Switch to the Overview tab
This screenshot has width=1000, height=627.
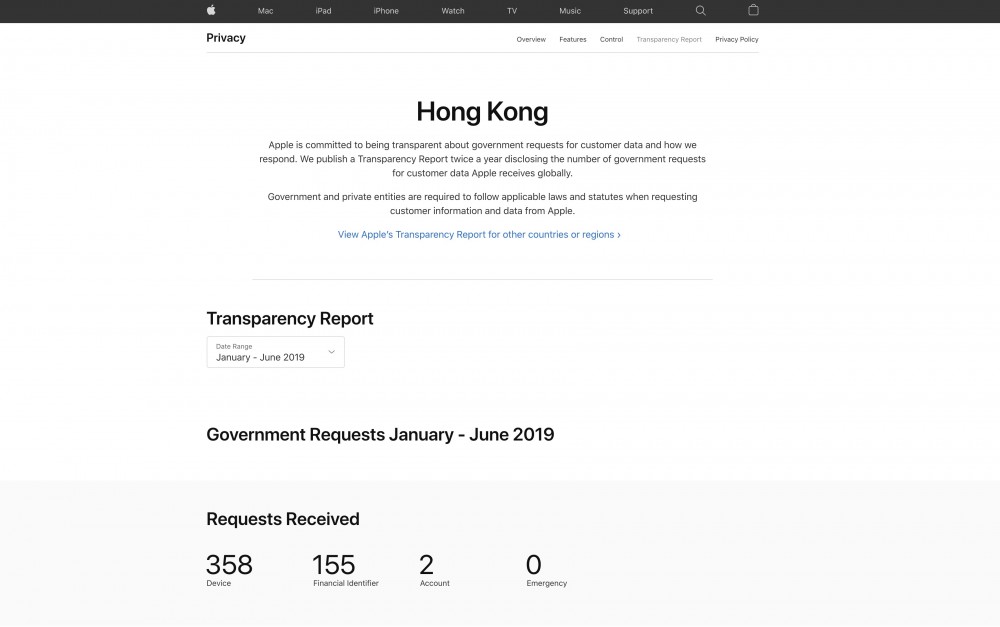point(531,40)
